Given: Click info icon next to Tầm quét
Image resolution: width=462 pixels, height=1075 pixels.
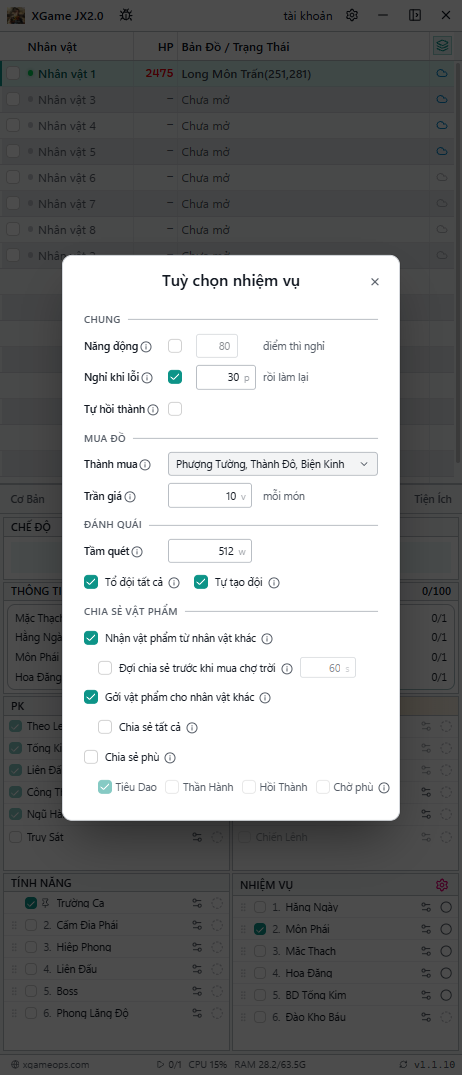Looking at the screenshot, I should (136, 551).
